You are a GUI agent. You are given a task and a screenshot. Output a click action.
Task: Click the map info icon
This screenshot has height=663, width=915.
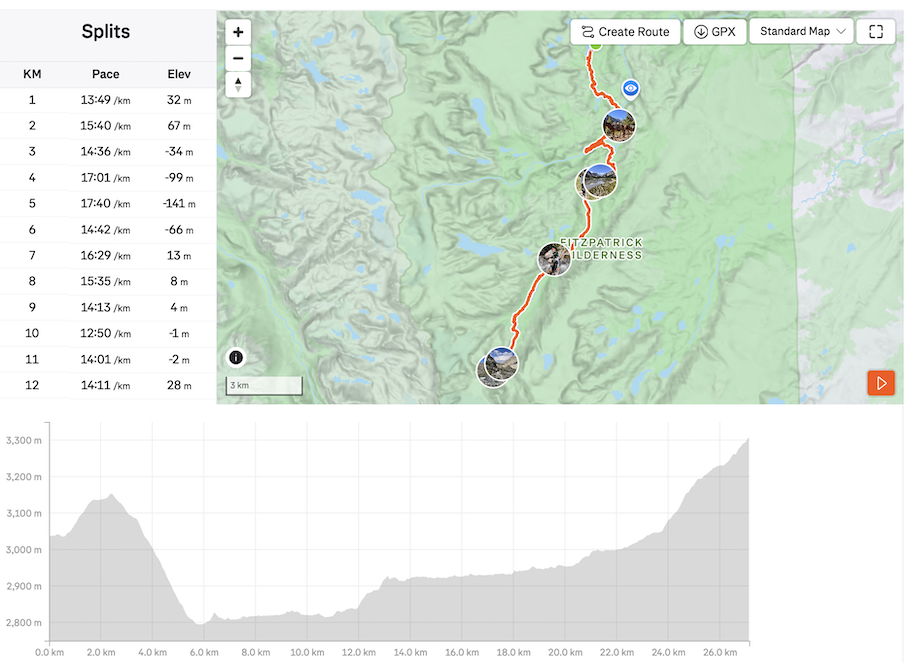coord(236,357)
